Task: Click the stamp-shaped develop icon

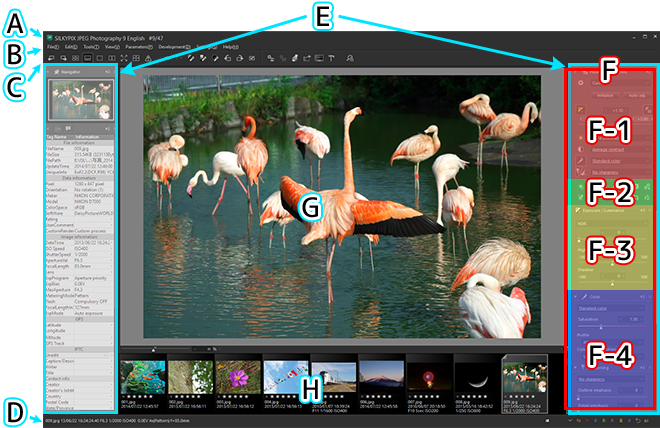Action: pyautogui.click(x=295, y=58)
